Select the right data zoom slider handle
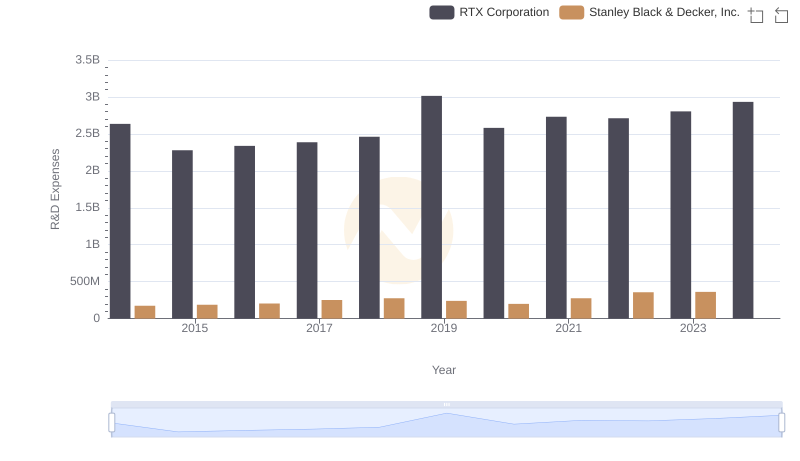Image resolution: width=800 pixels, height=461 pixels. pyautogui.click(x=781, y=422)
